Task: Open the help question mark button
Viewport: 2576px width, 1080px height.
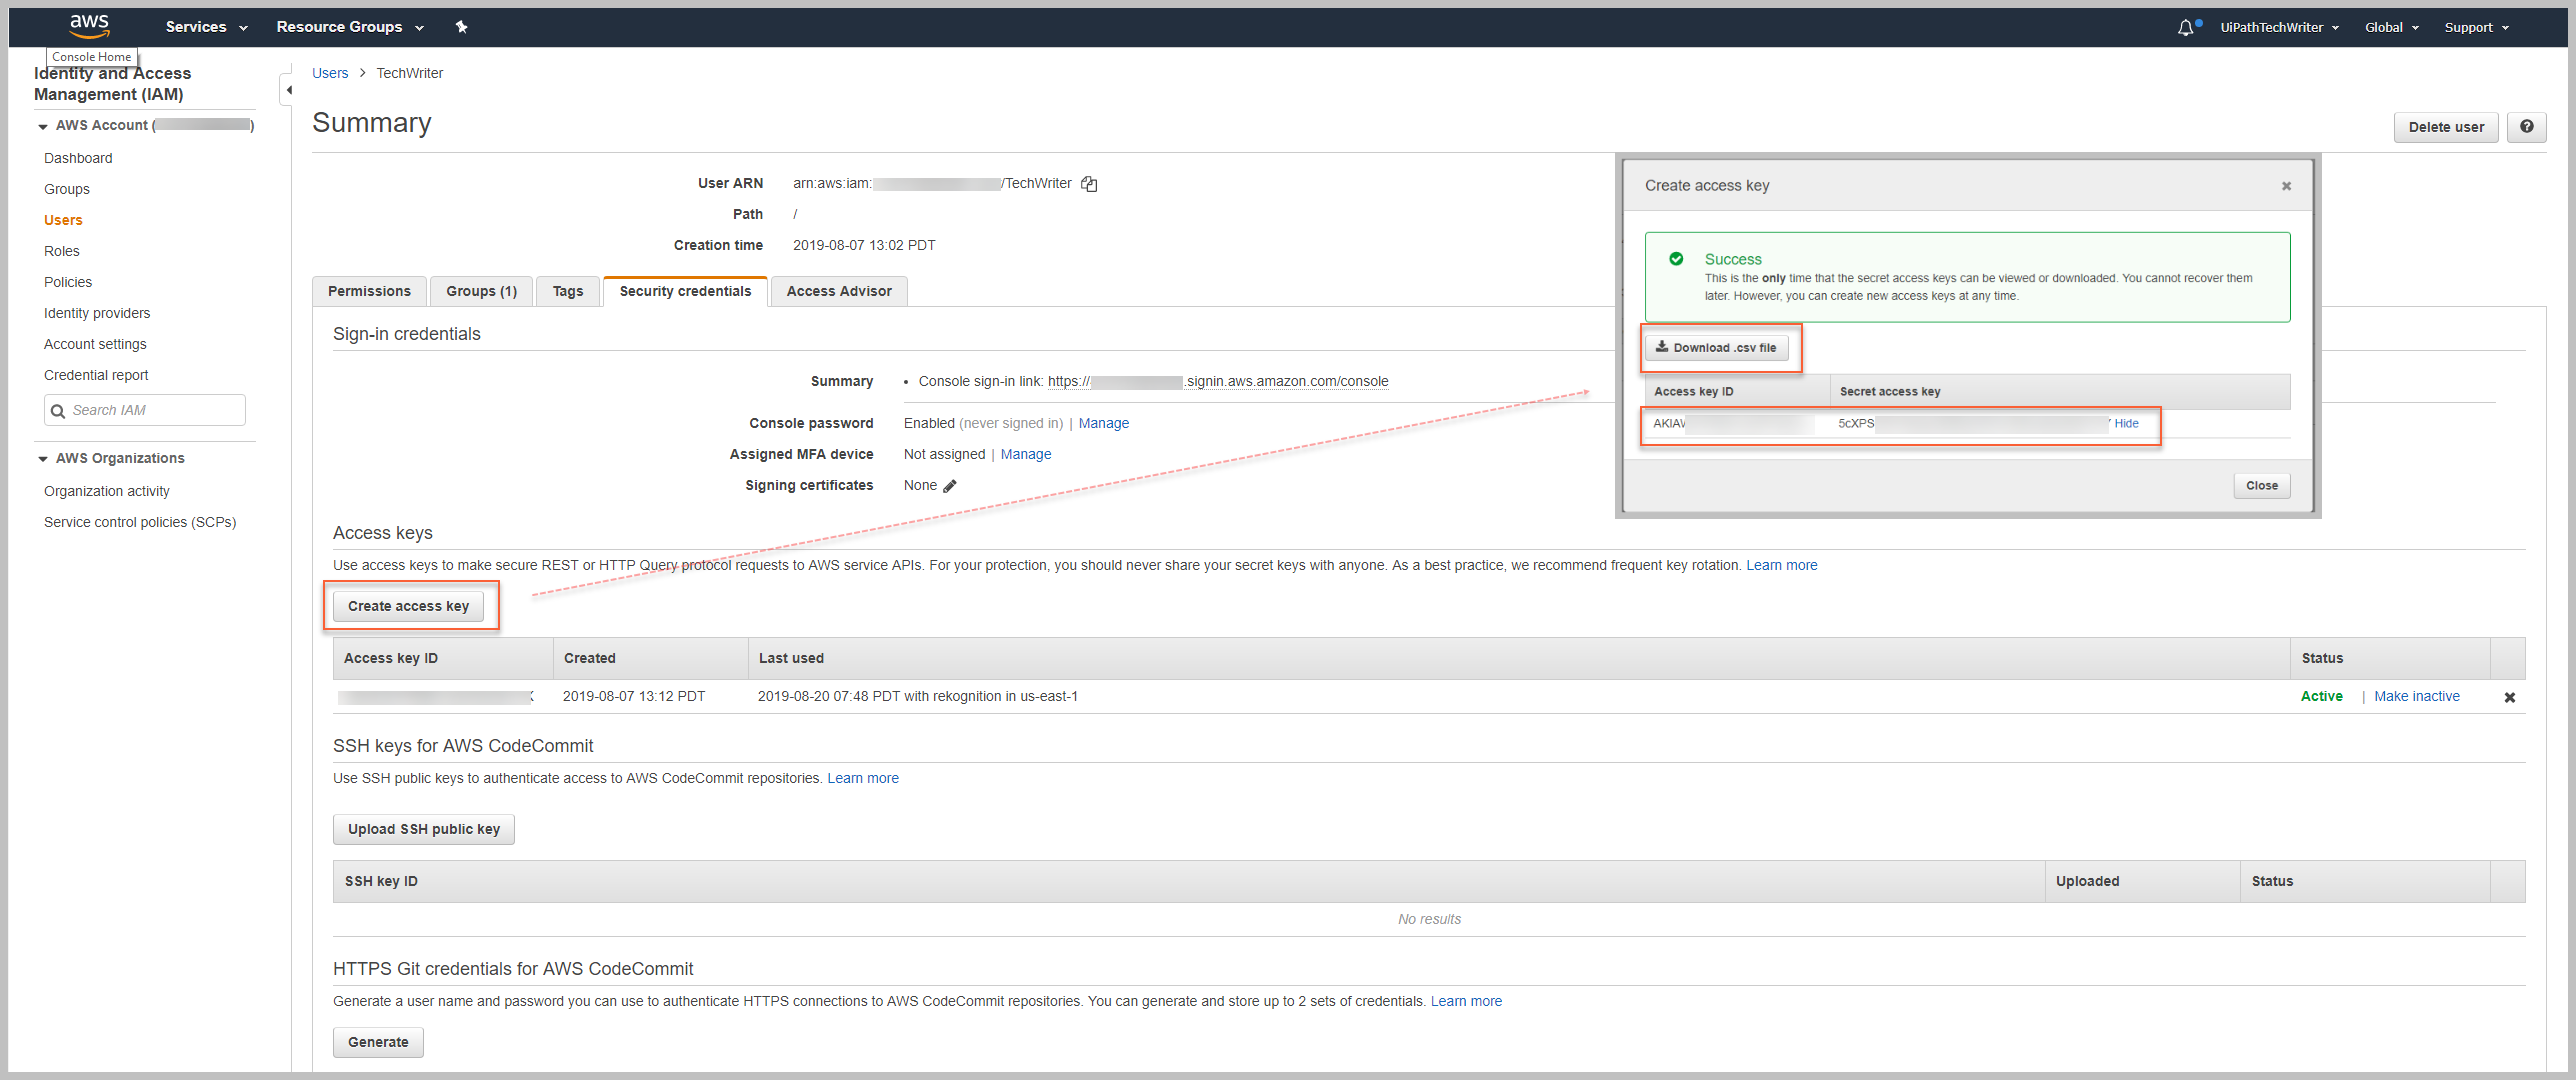Action: coord(2526,127)
